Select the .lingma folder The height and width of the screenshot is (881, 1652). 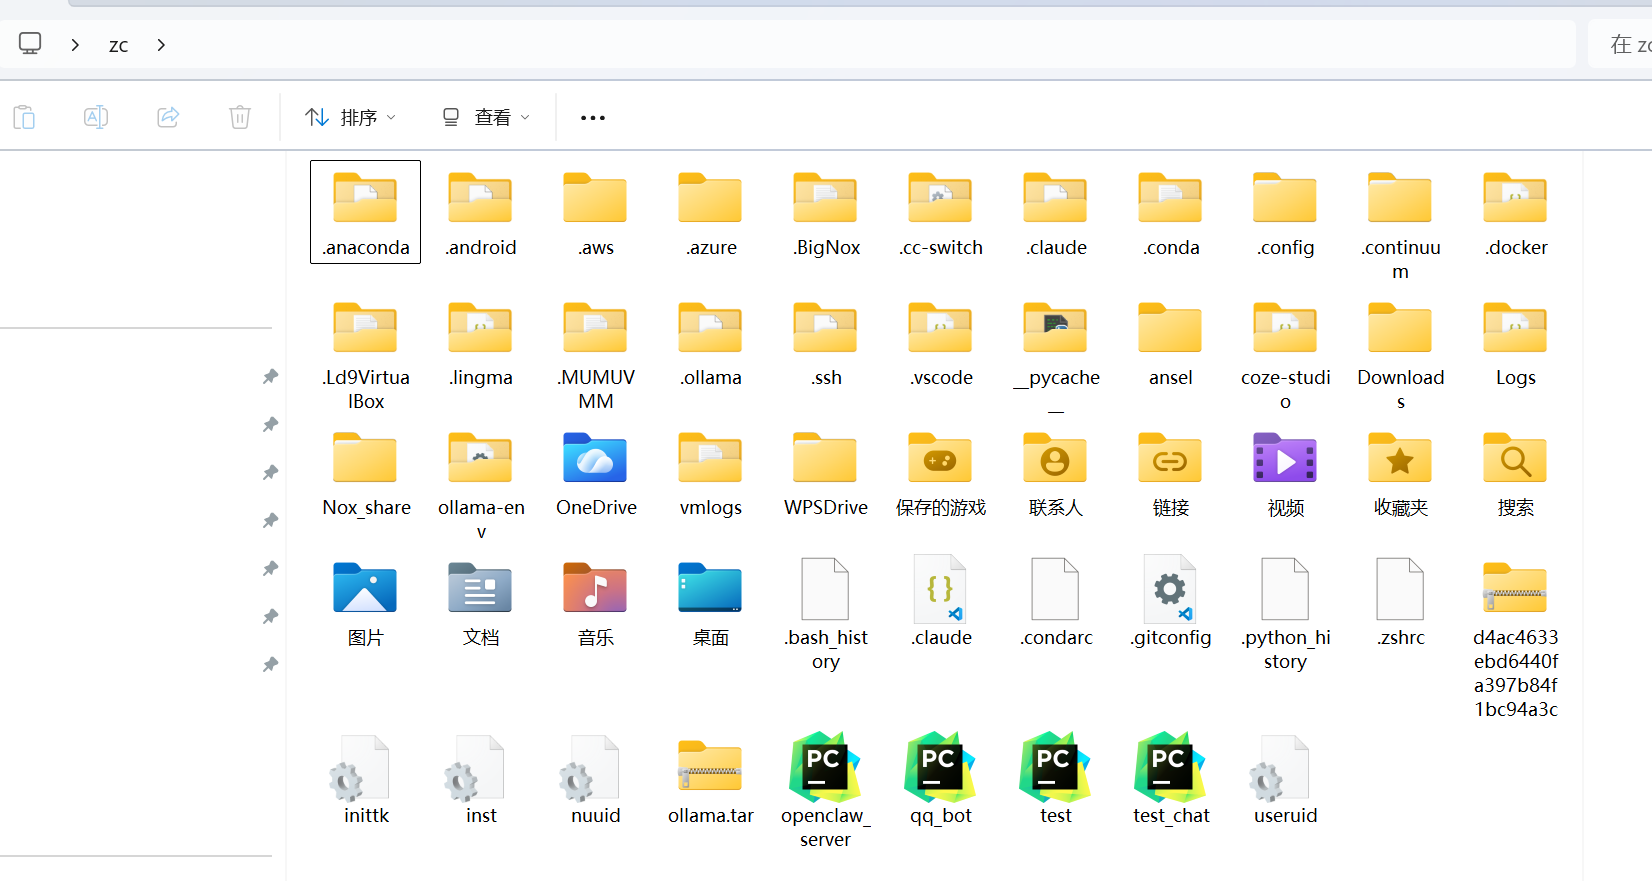pyautogui.click(x=481, y=342)
